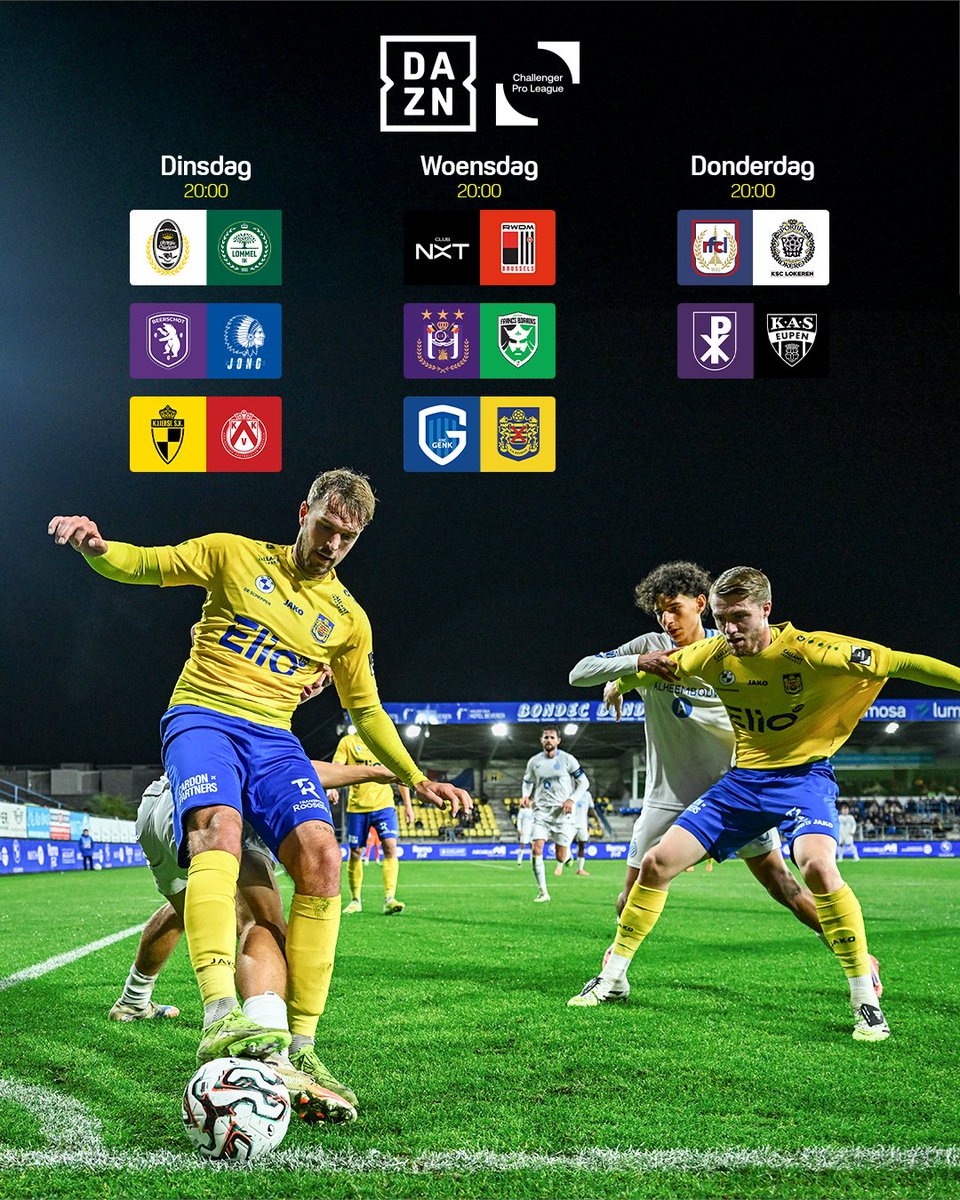
Task: Click the distant player in white near the goal
Action: click(x=551, y=810)
